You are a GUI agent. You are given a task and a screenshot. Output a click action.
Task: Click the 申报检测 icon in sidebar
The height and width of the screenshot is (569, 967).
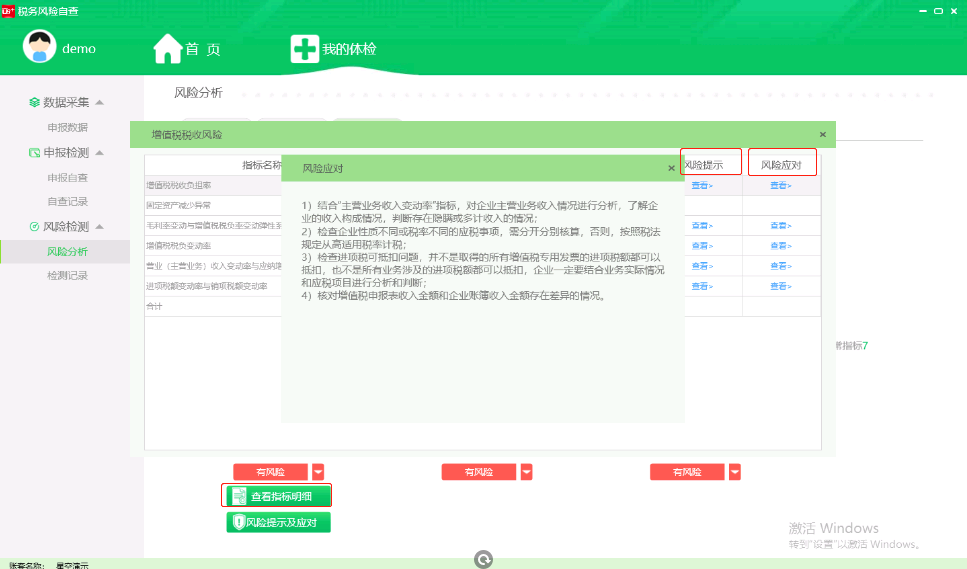[34, 153]
